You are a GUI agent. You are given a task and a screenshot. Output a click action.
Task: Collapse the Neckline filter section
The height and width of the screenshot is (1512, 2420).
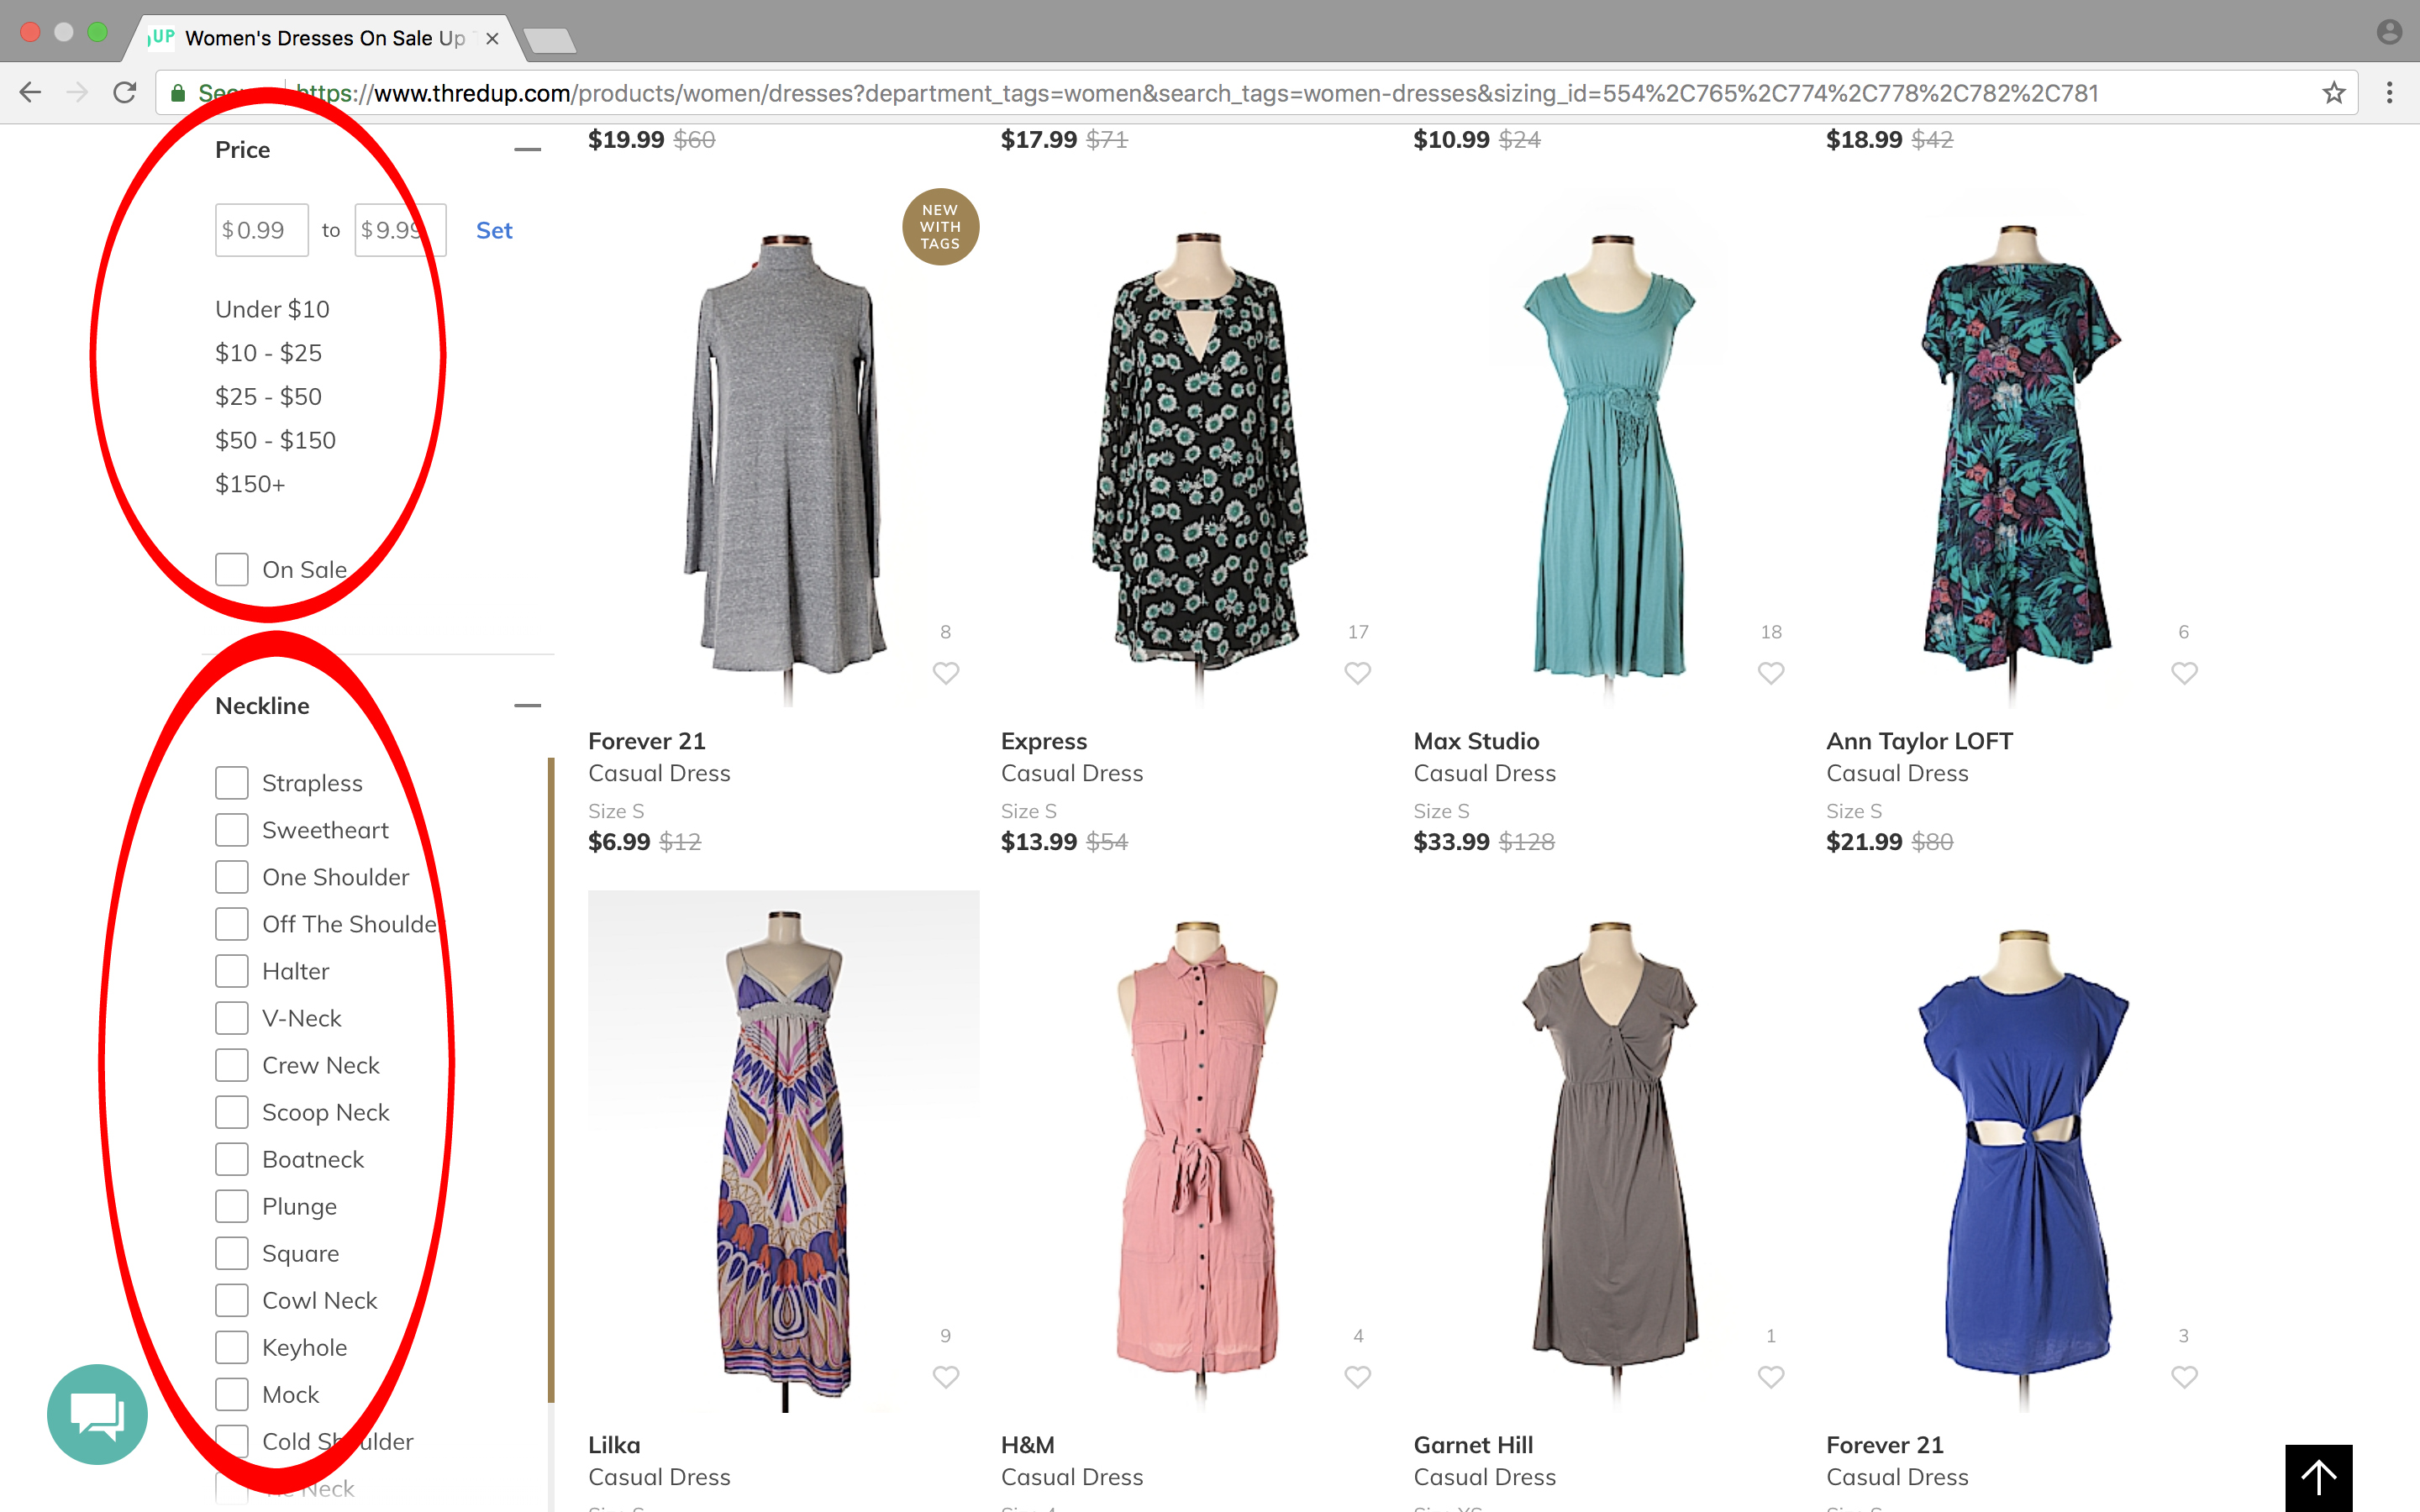click(527, 706)
